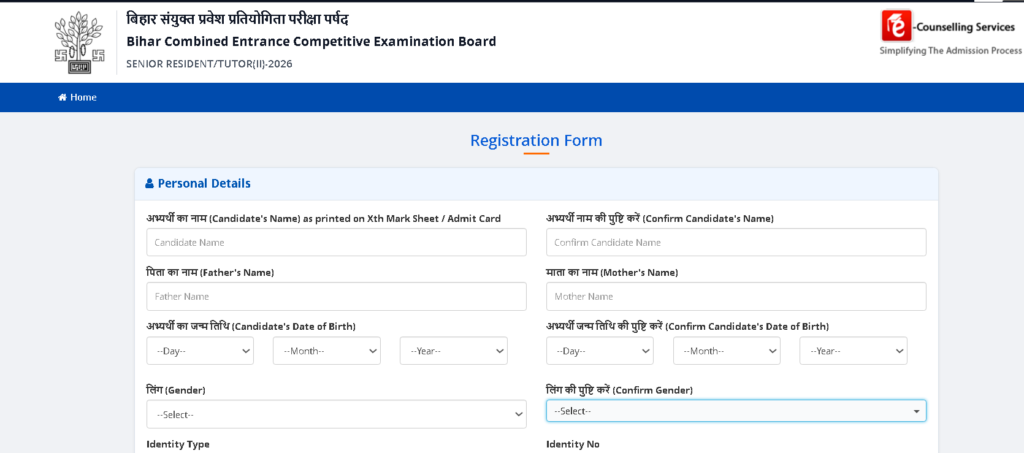Click the Home house icon in navbar
The height and width of the screenshot is (453, 1024).
pyautogui.click(x=62, y=97)
